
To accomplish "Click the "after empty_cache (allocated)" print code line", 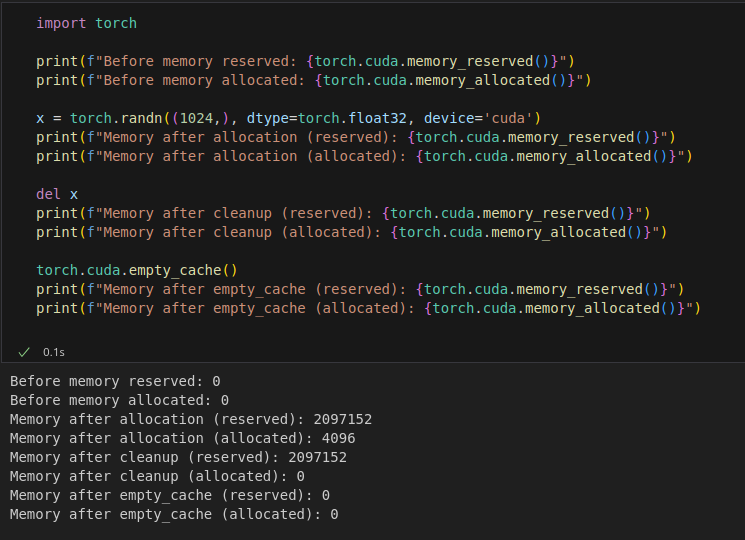I will coord(368,308).
